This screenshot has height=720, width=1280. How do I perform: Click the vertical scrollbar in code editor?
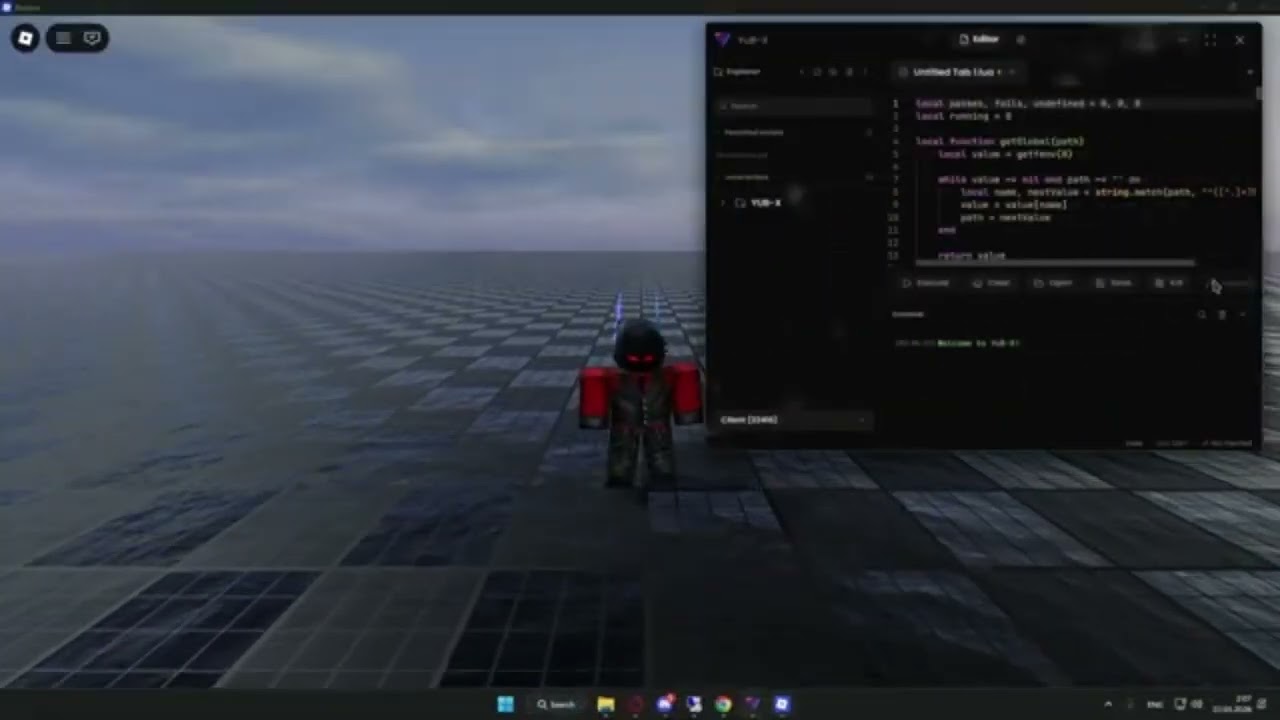[x=1258, y=92]
